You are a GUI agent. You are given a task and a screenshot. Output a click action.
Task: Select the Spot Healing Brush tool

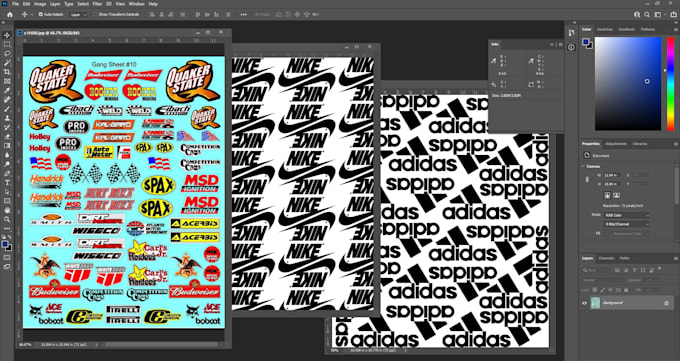pos(7,99)
